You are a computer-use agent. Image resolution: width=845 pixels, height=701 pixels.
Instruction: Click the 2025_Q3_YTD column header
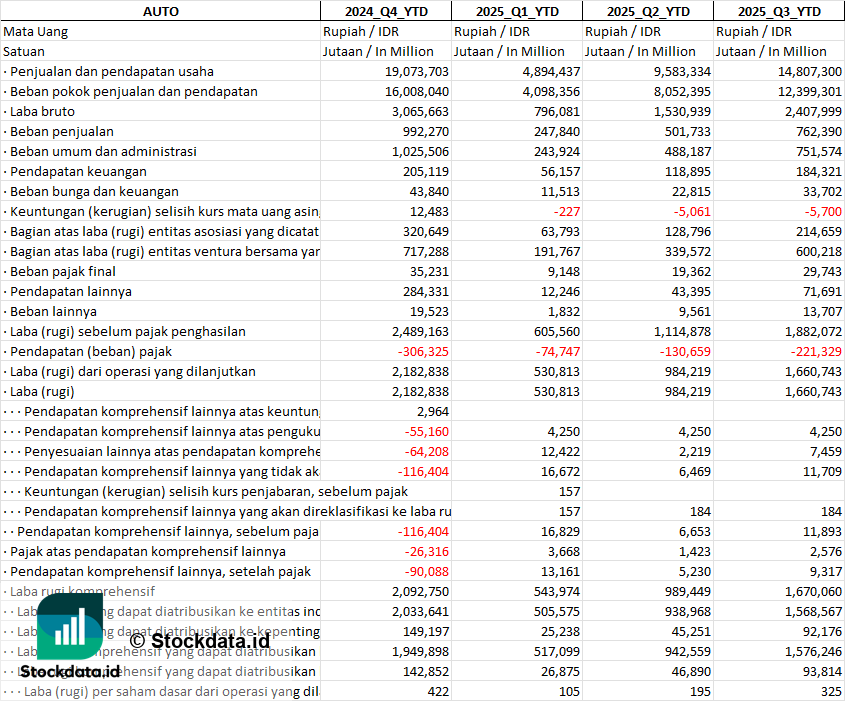(779, 11)
